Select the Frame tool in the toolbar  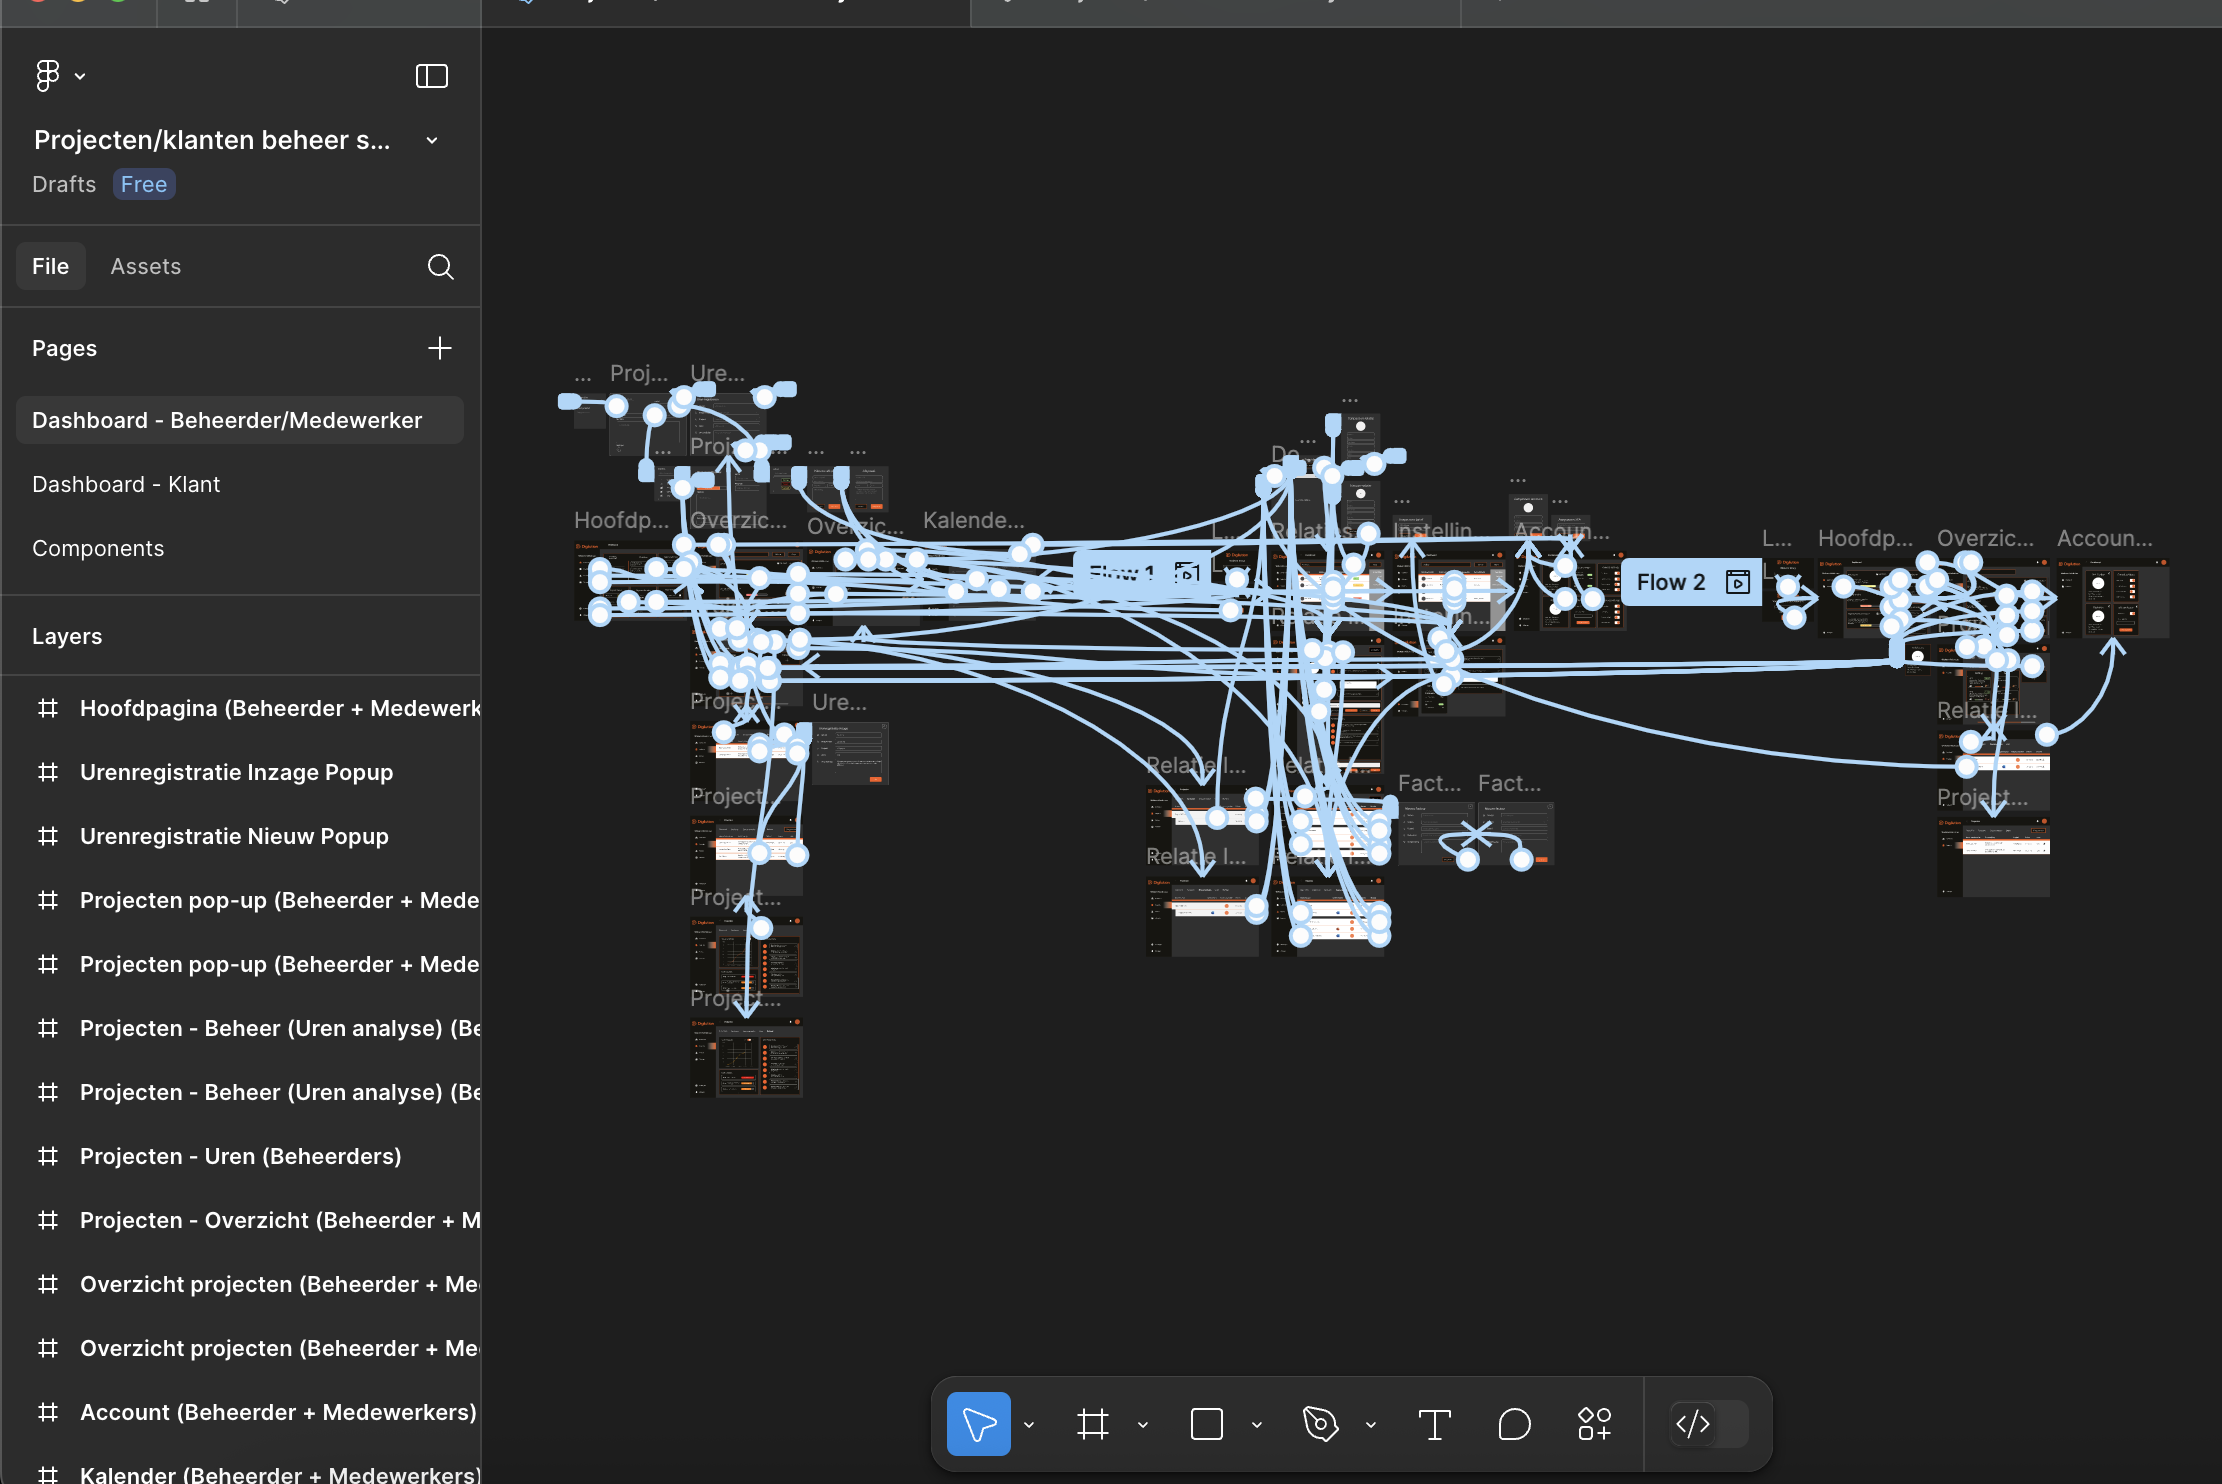[x=1093, y=1424]
